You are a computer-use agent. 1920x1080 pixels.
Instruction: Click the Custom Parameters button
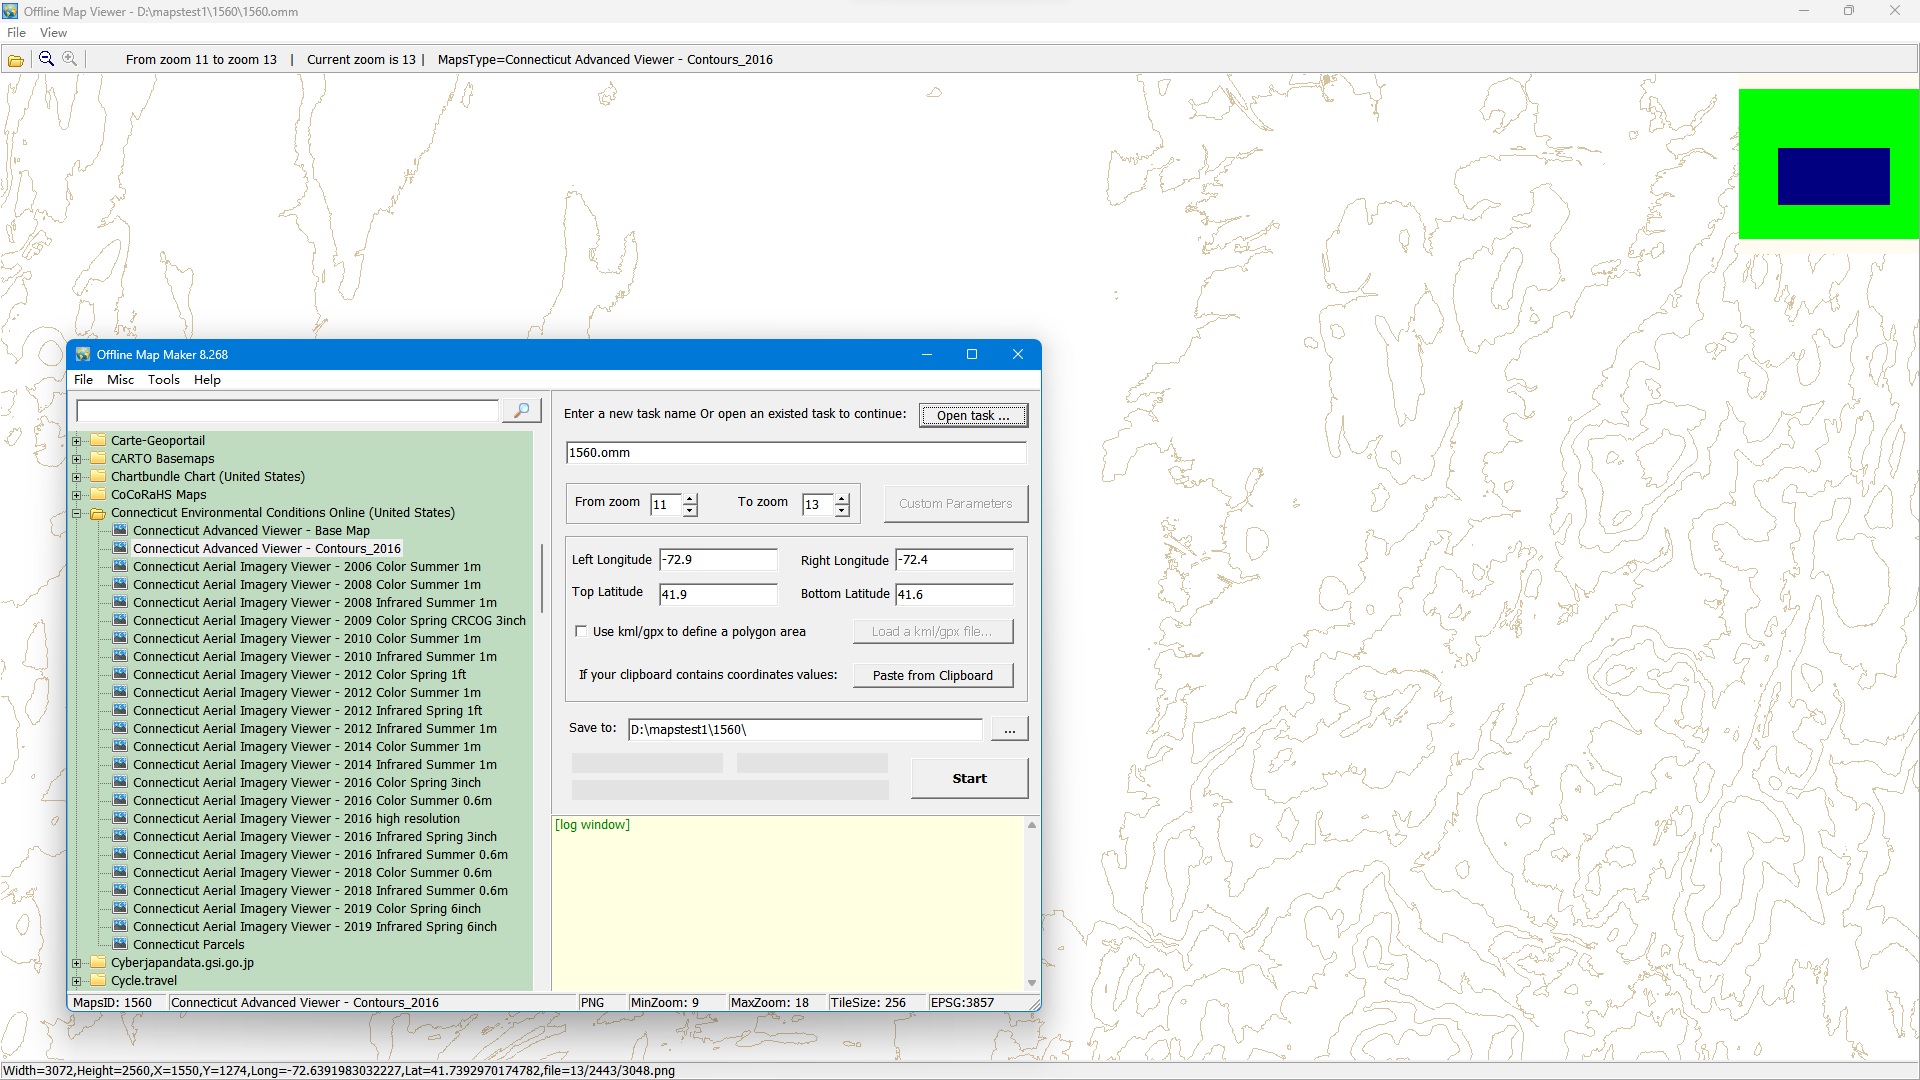pyautogui.click(x=955, y=503)
